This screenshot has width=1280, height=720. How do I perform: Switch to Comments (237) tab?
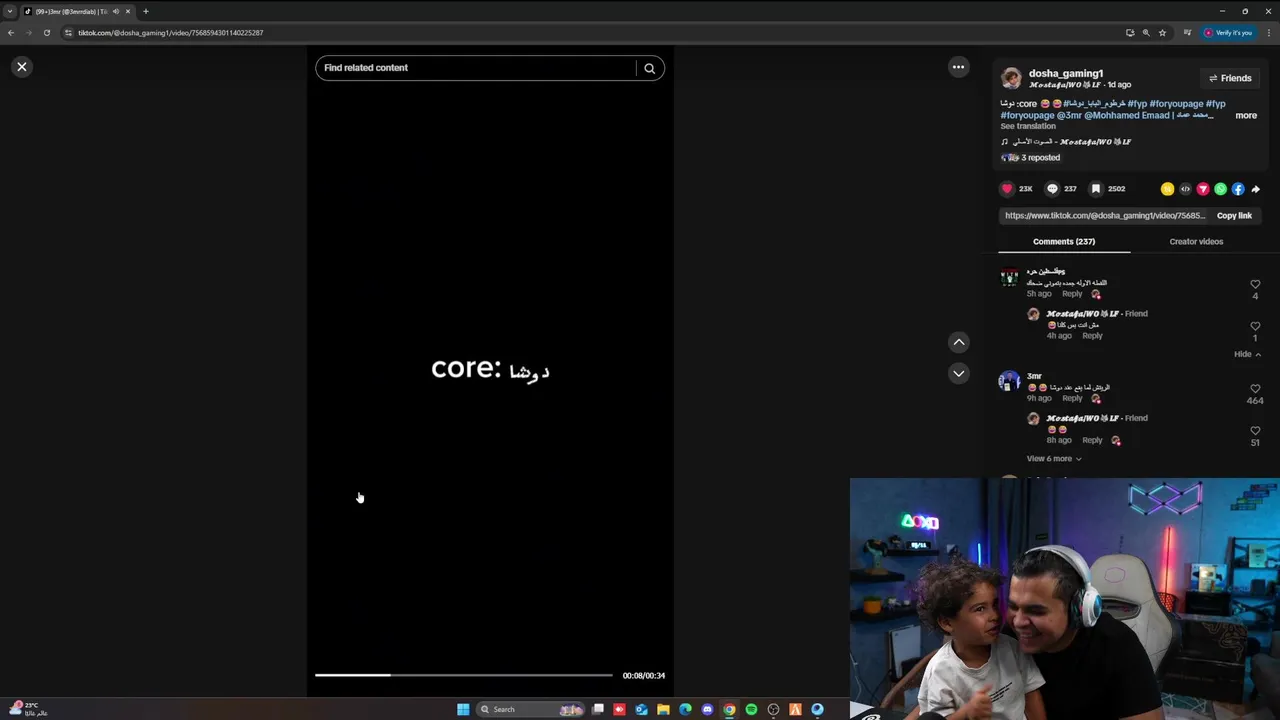[1064, 241]
